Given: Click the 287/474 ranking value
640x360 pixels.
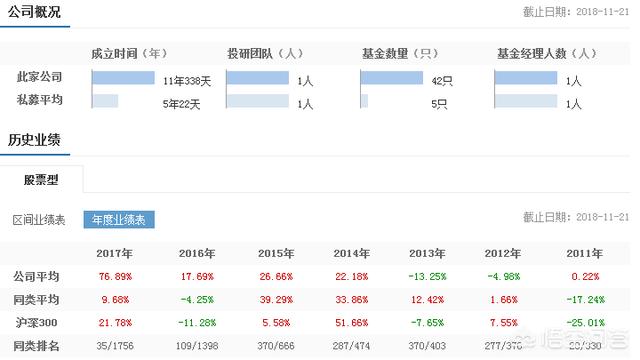Looking at the screenshot, I should [351, 346].
